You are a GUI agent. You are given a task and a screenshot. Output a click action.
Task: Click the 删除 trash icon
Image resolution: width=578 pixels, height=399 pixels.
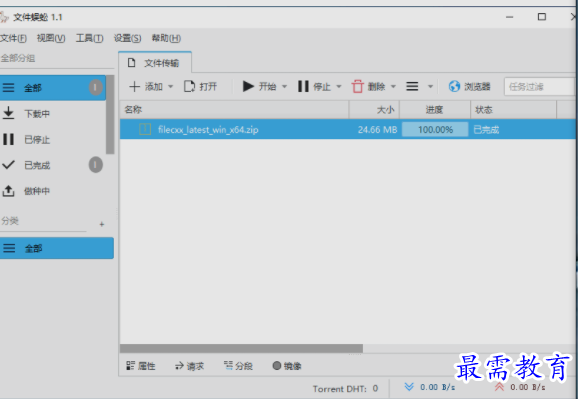357,87
